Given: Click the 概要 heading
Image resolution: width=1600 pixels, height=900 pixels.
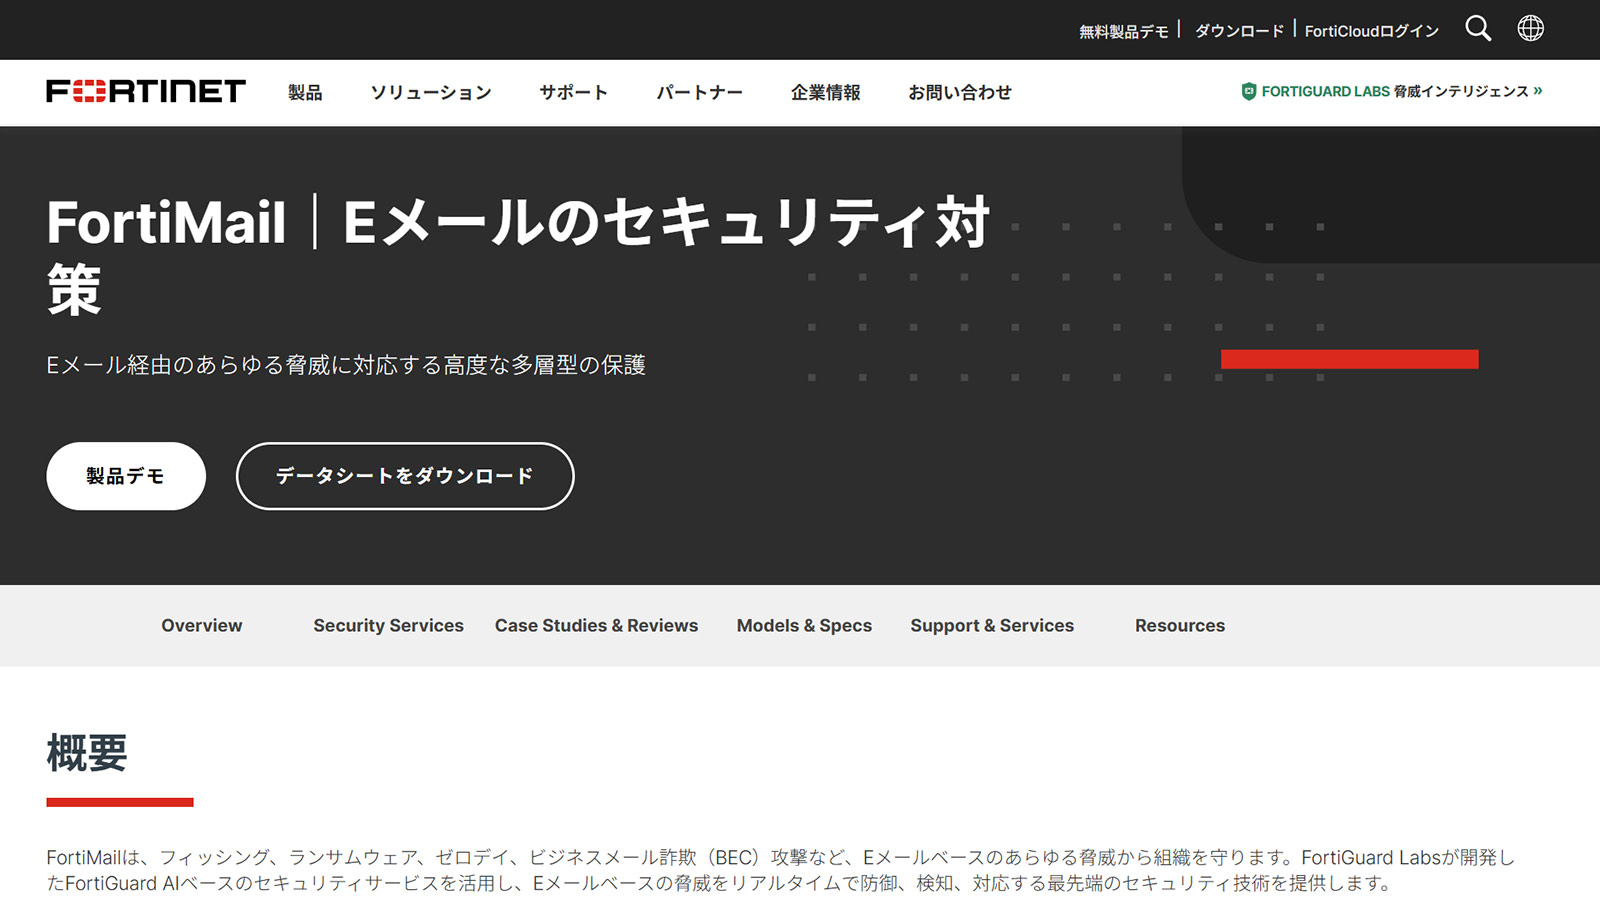Looking at the screenshot, I should coord(87,752).
